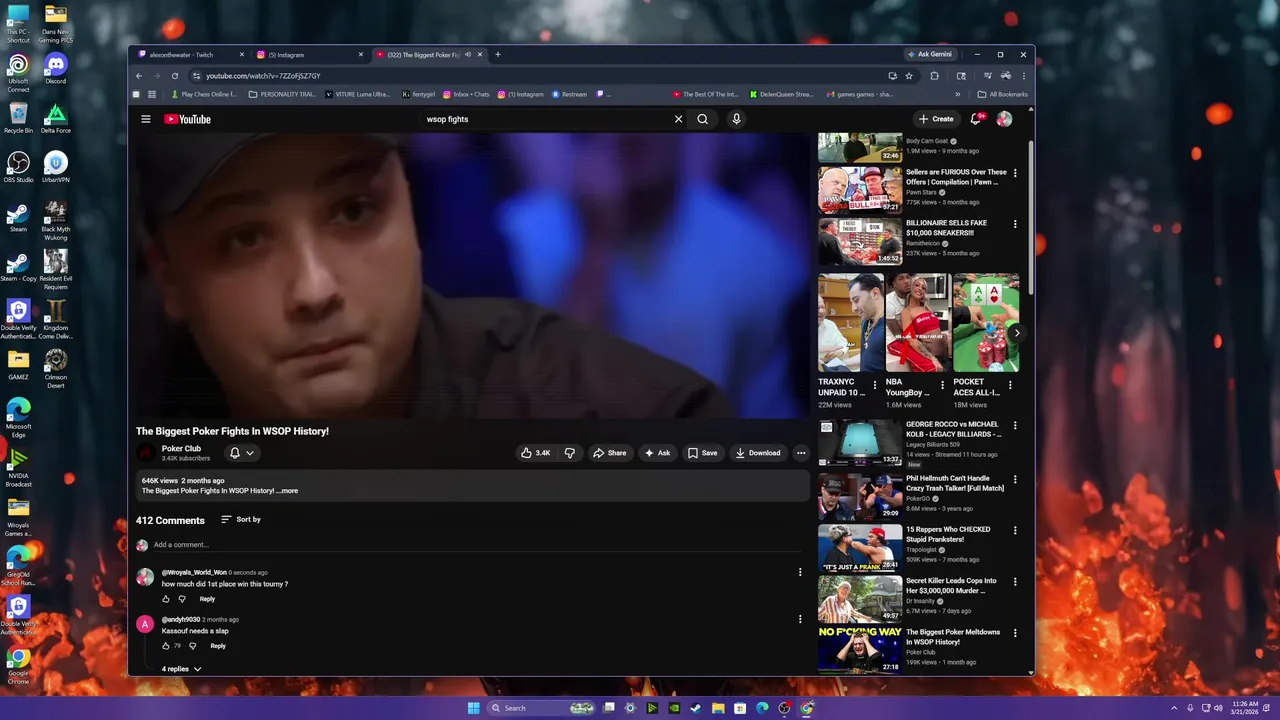Toggle Poker Club notification bell dropdown
1280x720 pixels.
[241, 453]
